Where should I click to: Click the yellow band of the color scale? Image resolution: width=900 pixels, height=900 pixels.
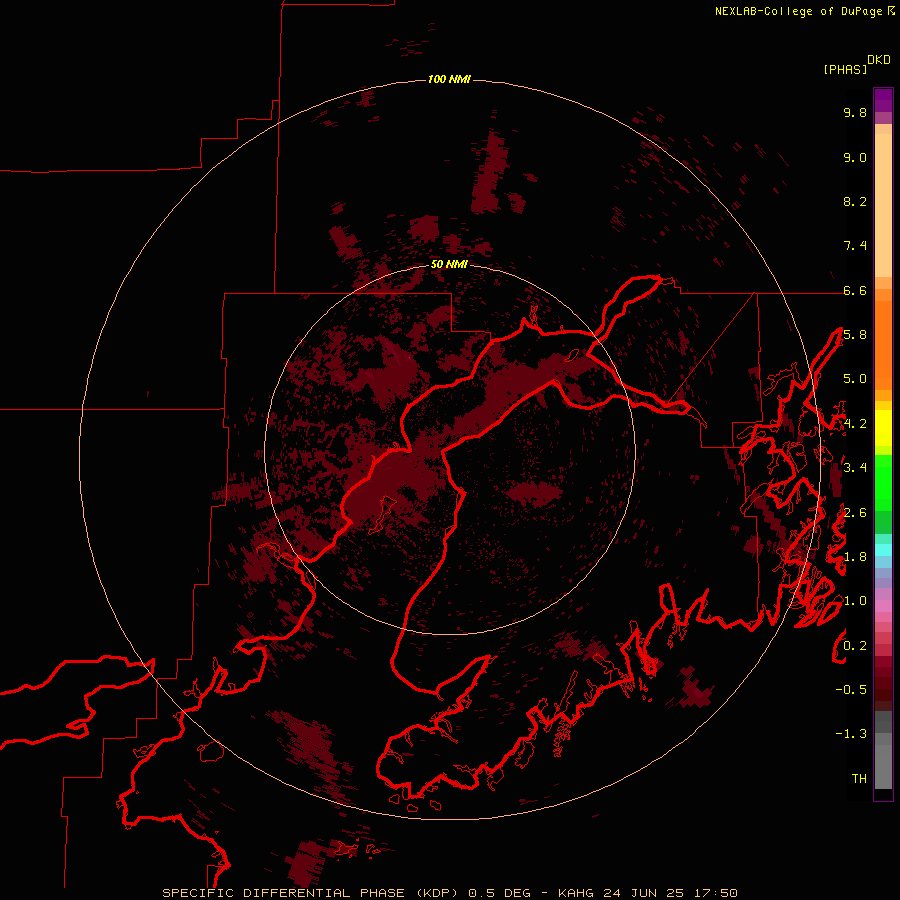883,428
